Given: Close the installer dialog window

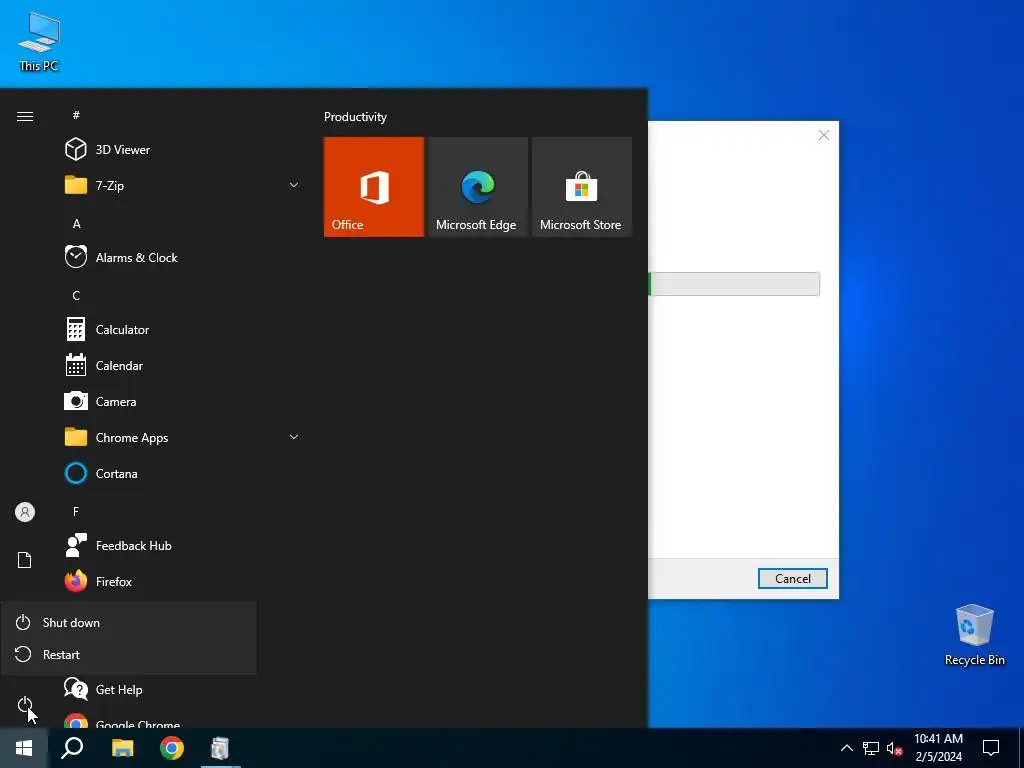Looking at the screenshot, I should (x=824, y=135).
